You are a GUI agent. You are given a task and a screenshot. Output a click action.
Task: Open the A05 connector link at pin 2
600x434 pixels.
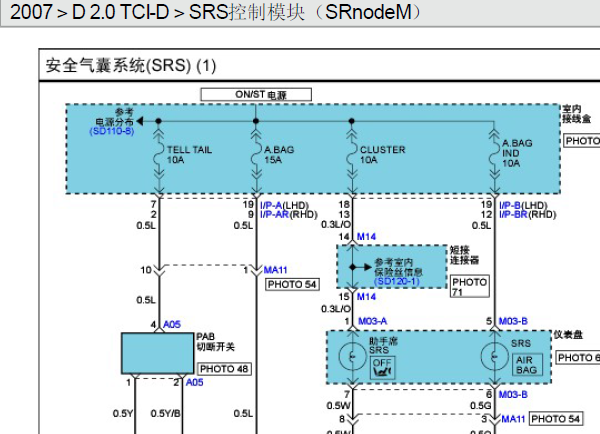pos(194,382)
